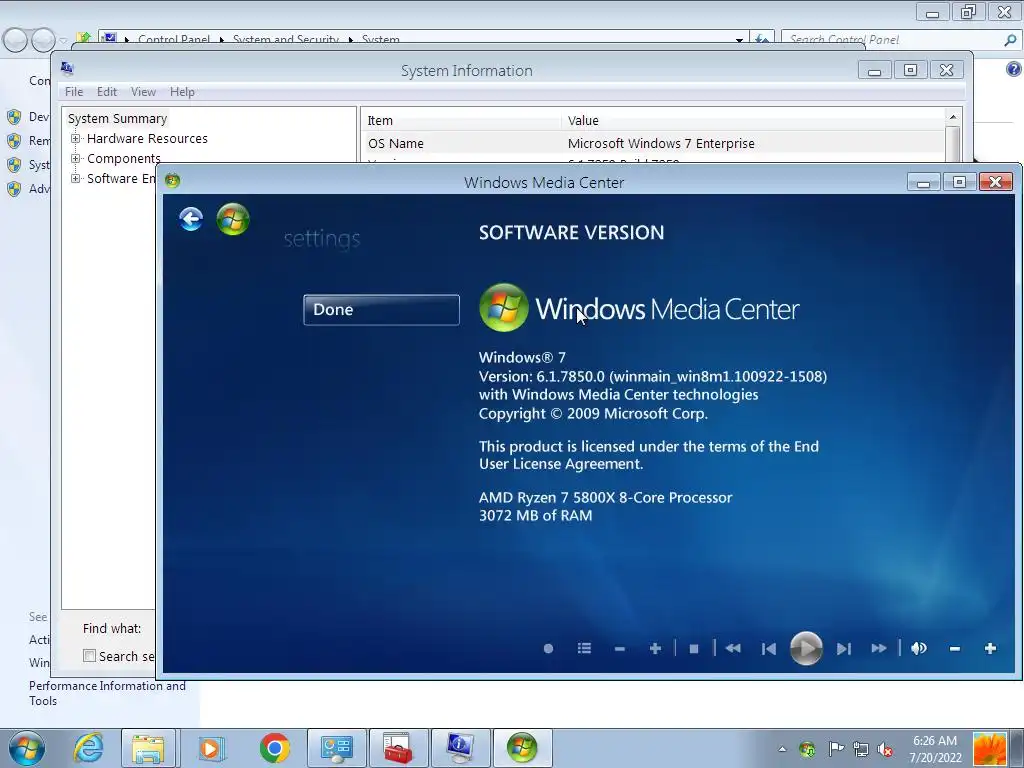Click the Value column header

[752, 121]
